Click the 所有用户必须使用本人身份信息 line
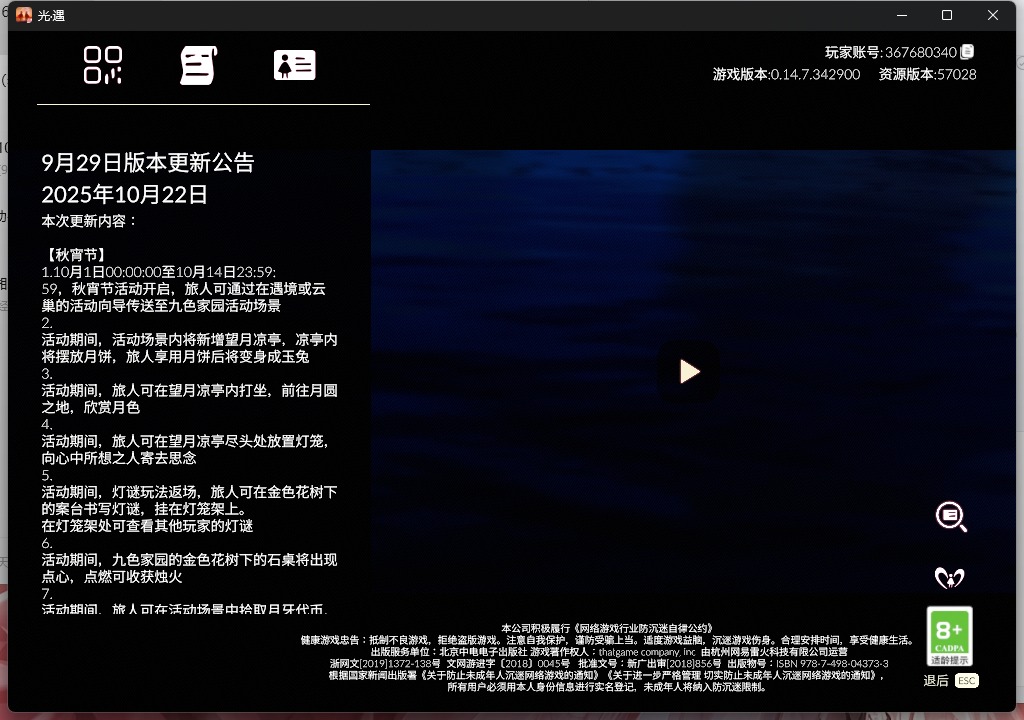1024x720 pixels. [606, 687]
